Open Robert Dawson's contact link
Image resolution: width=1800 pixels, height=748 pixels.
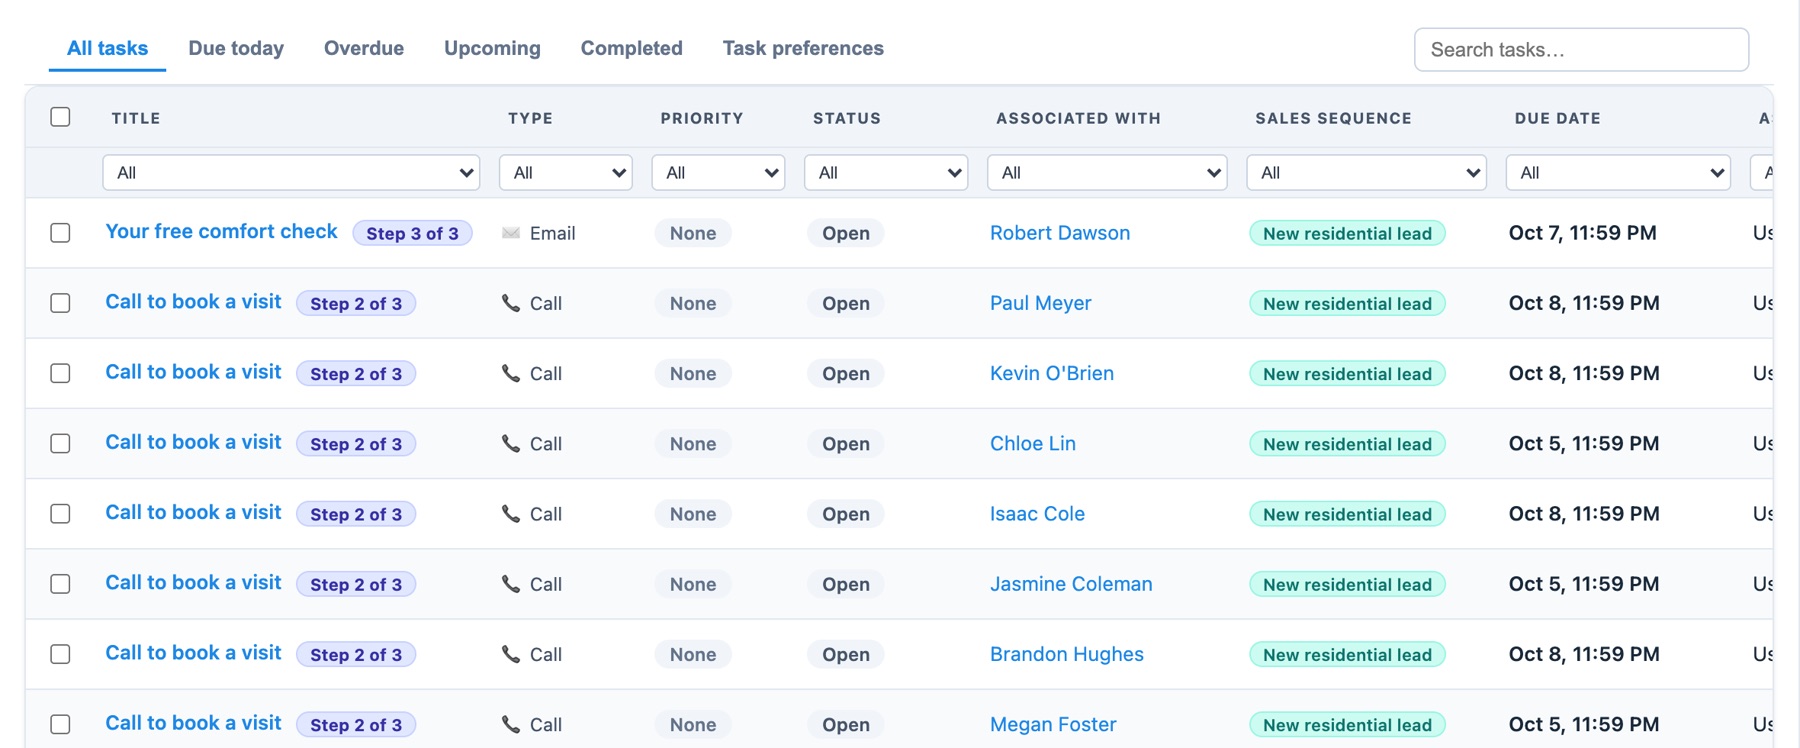click(1060, 233)
